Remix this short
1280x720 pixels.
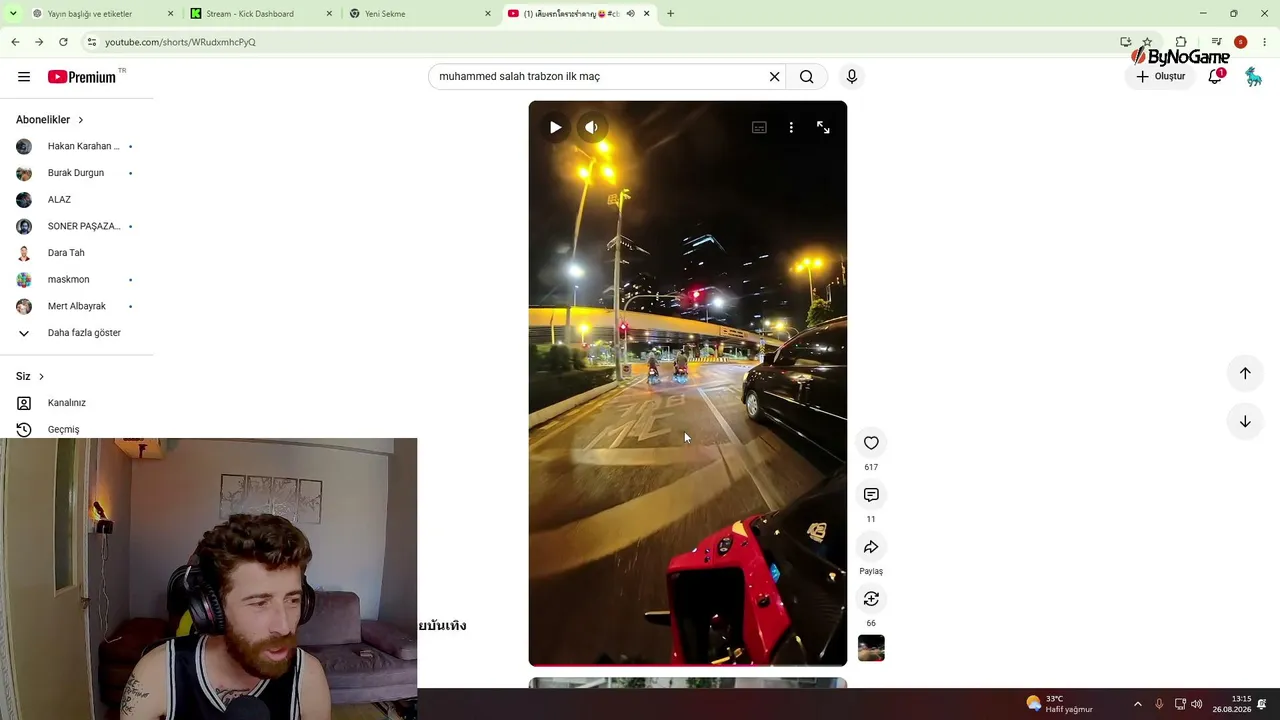click(x=871, y=599)
